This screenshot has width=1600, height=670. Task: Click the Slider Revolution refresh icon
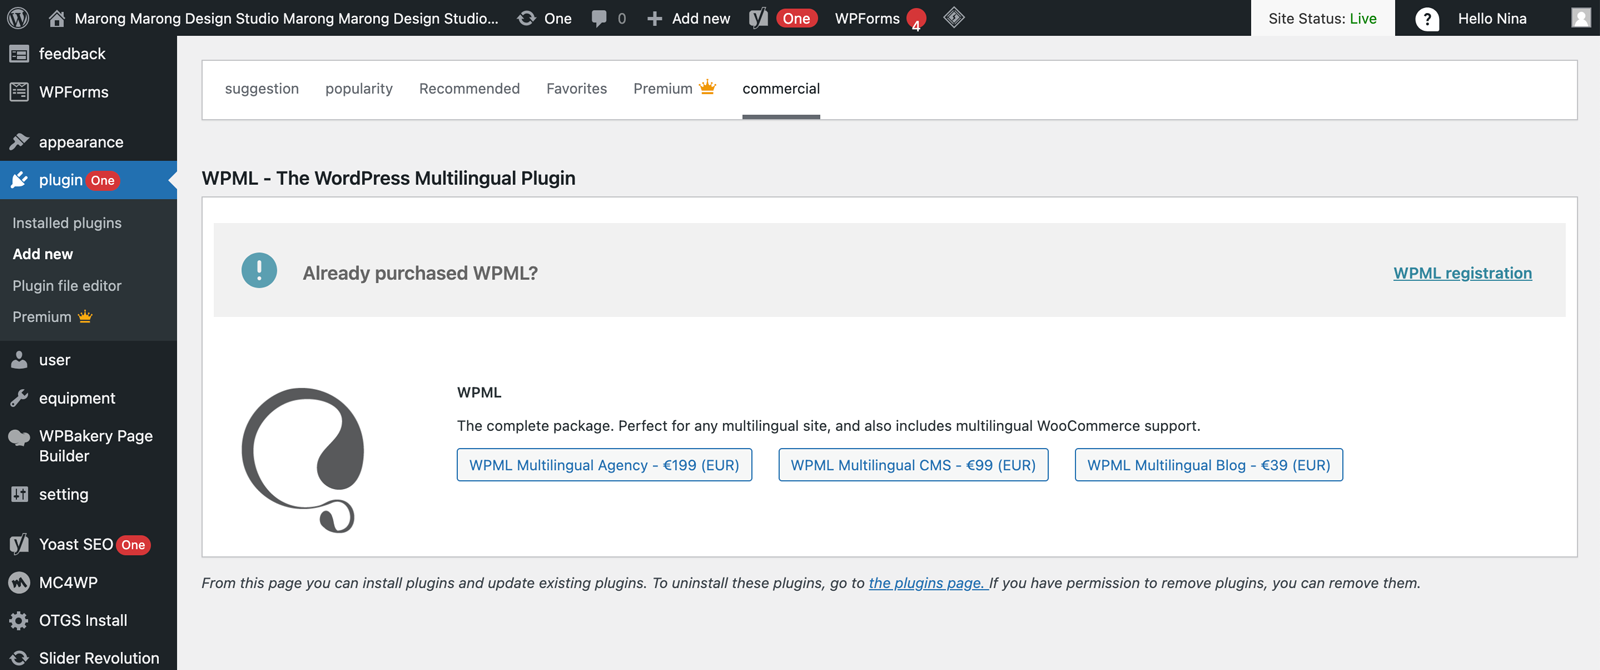[x=19, y=658]
